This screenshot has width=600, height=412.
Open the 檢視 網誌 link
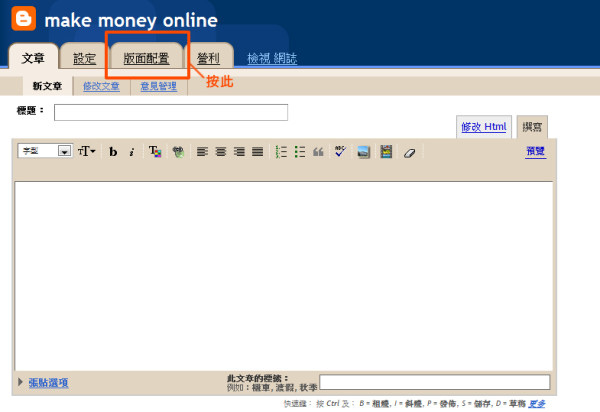(x=272, y=59)
